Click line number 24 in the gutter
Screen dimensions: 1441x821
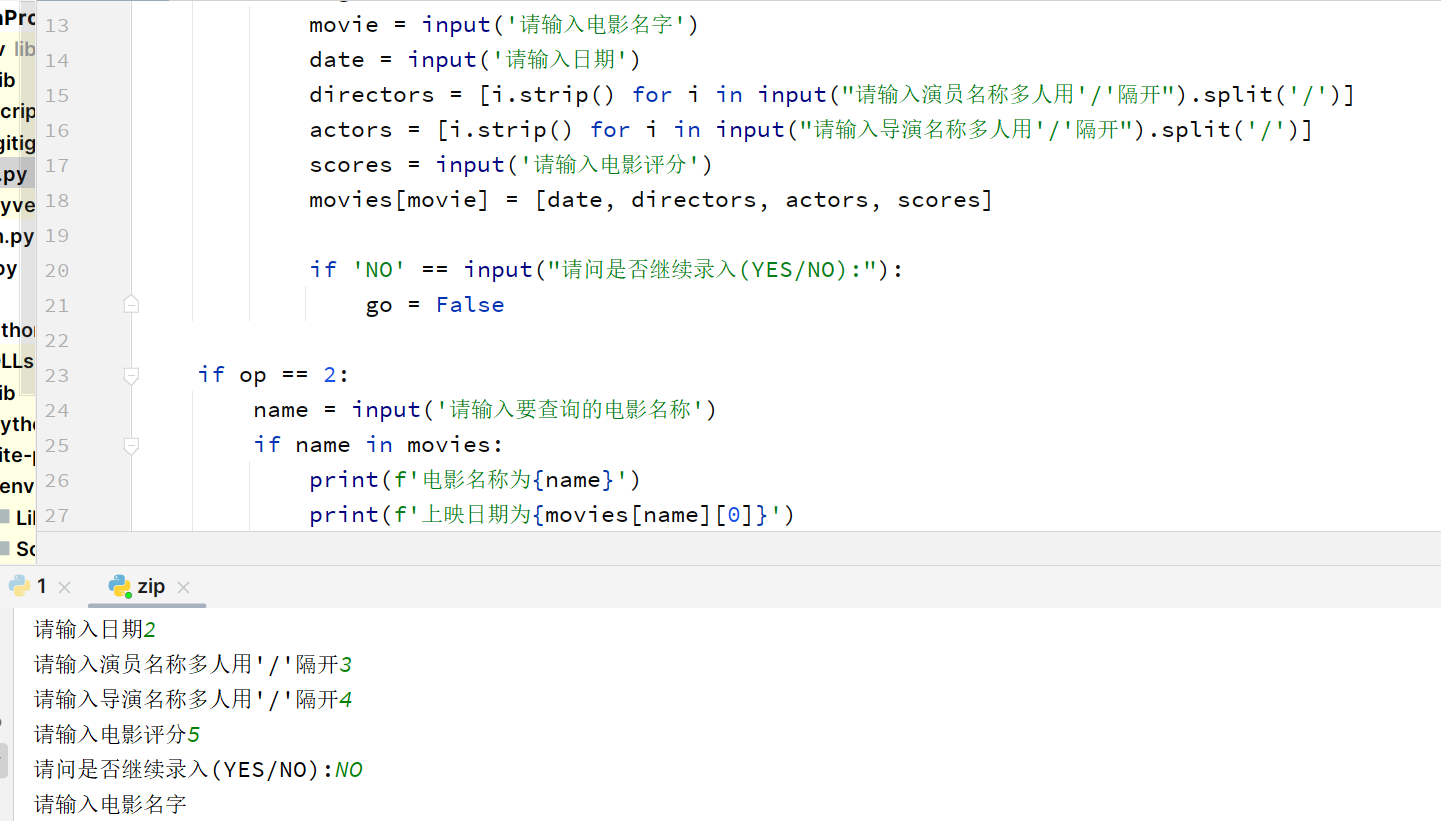pos(57,410)
